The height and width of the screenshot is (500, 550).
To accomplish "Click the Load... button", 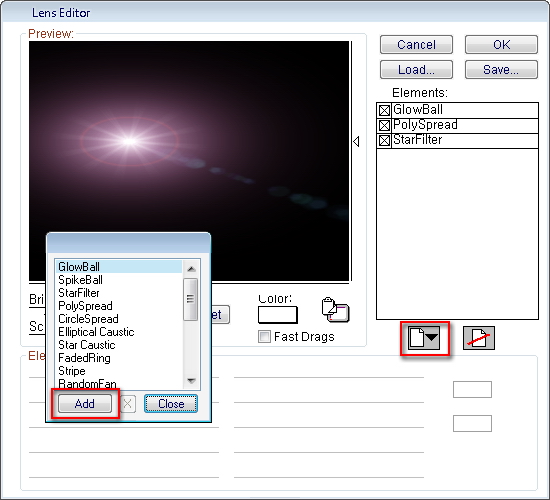I will pyautogui.click(x=416, y=69).
